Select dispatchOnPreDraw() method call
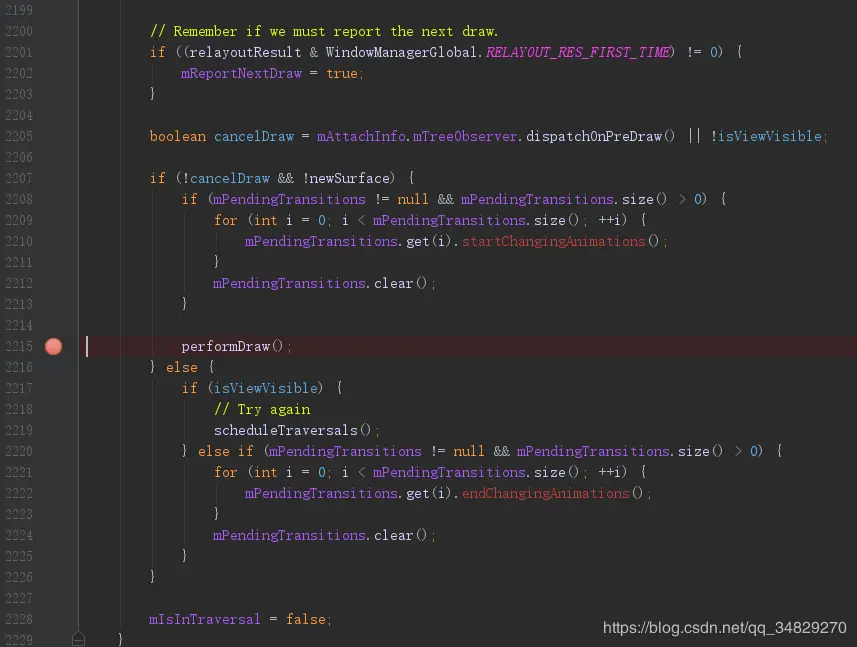This screenshot has height=647, width=857. 600,137
